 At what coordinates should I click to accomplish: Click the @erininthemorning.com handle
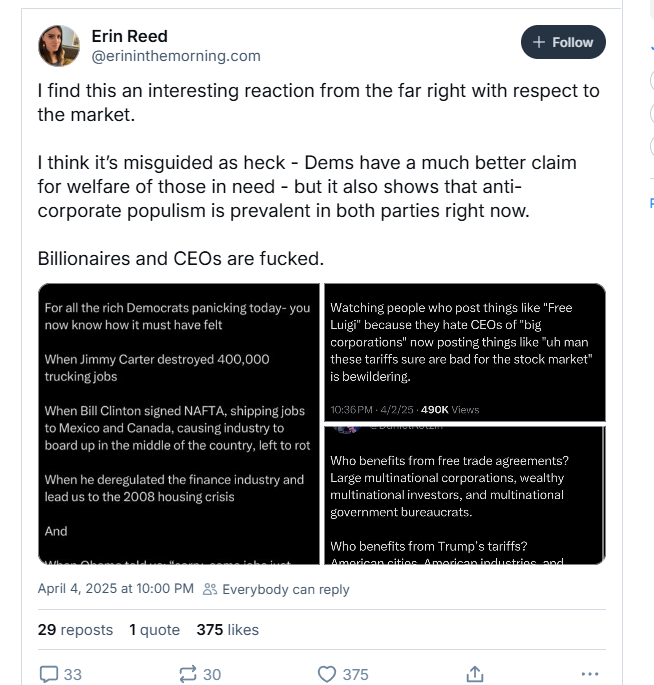tap(176, 56)
